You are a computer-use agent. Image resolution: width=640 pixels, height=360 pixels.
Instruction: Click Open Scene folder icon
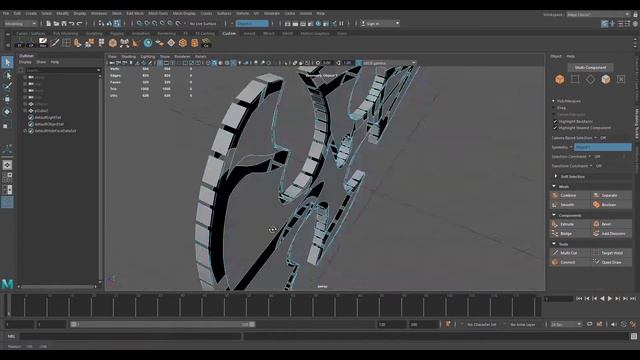coord(56,24)
